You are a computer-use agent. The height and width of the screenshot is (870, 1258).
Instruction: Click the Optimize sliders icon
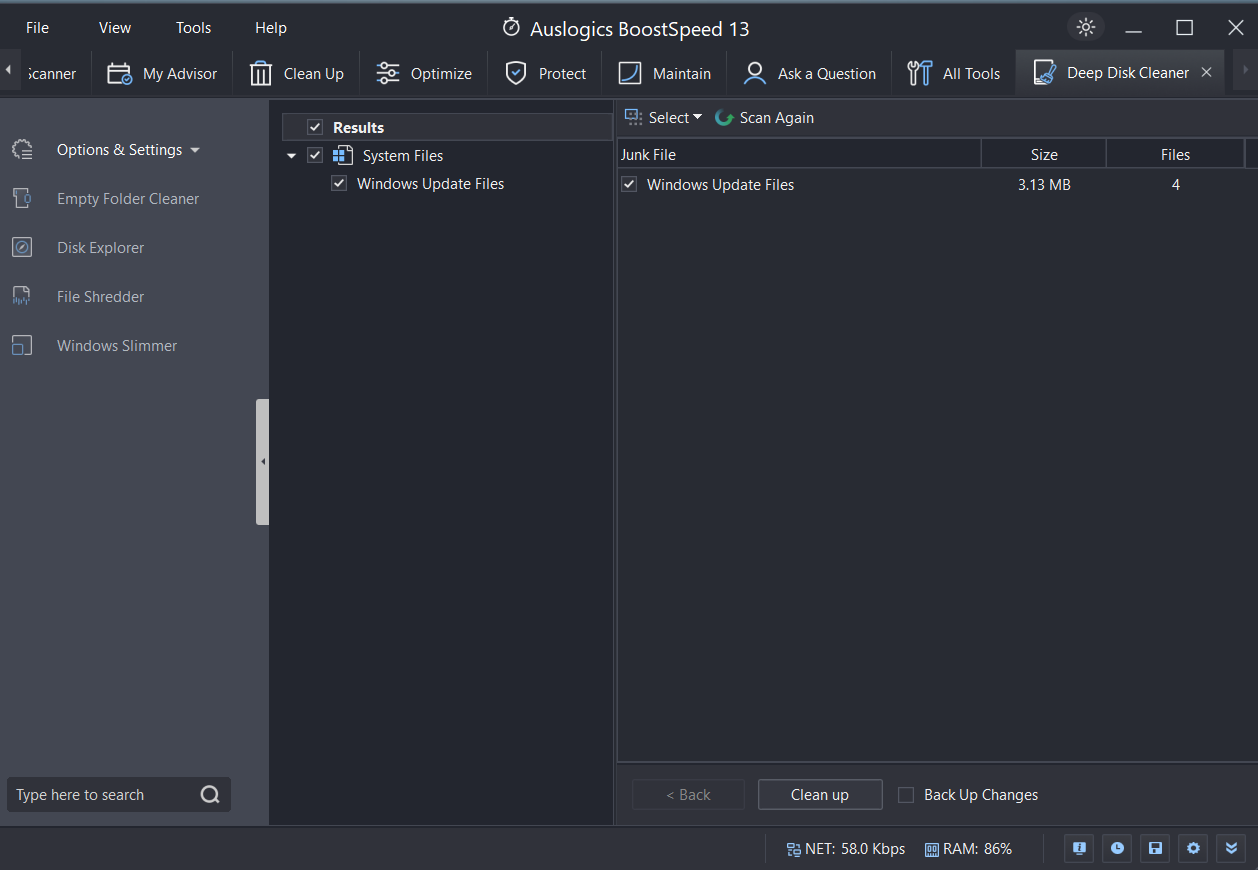[388, 73]
